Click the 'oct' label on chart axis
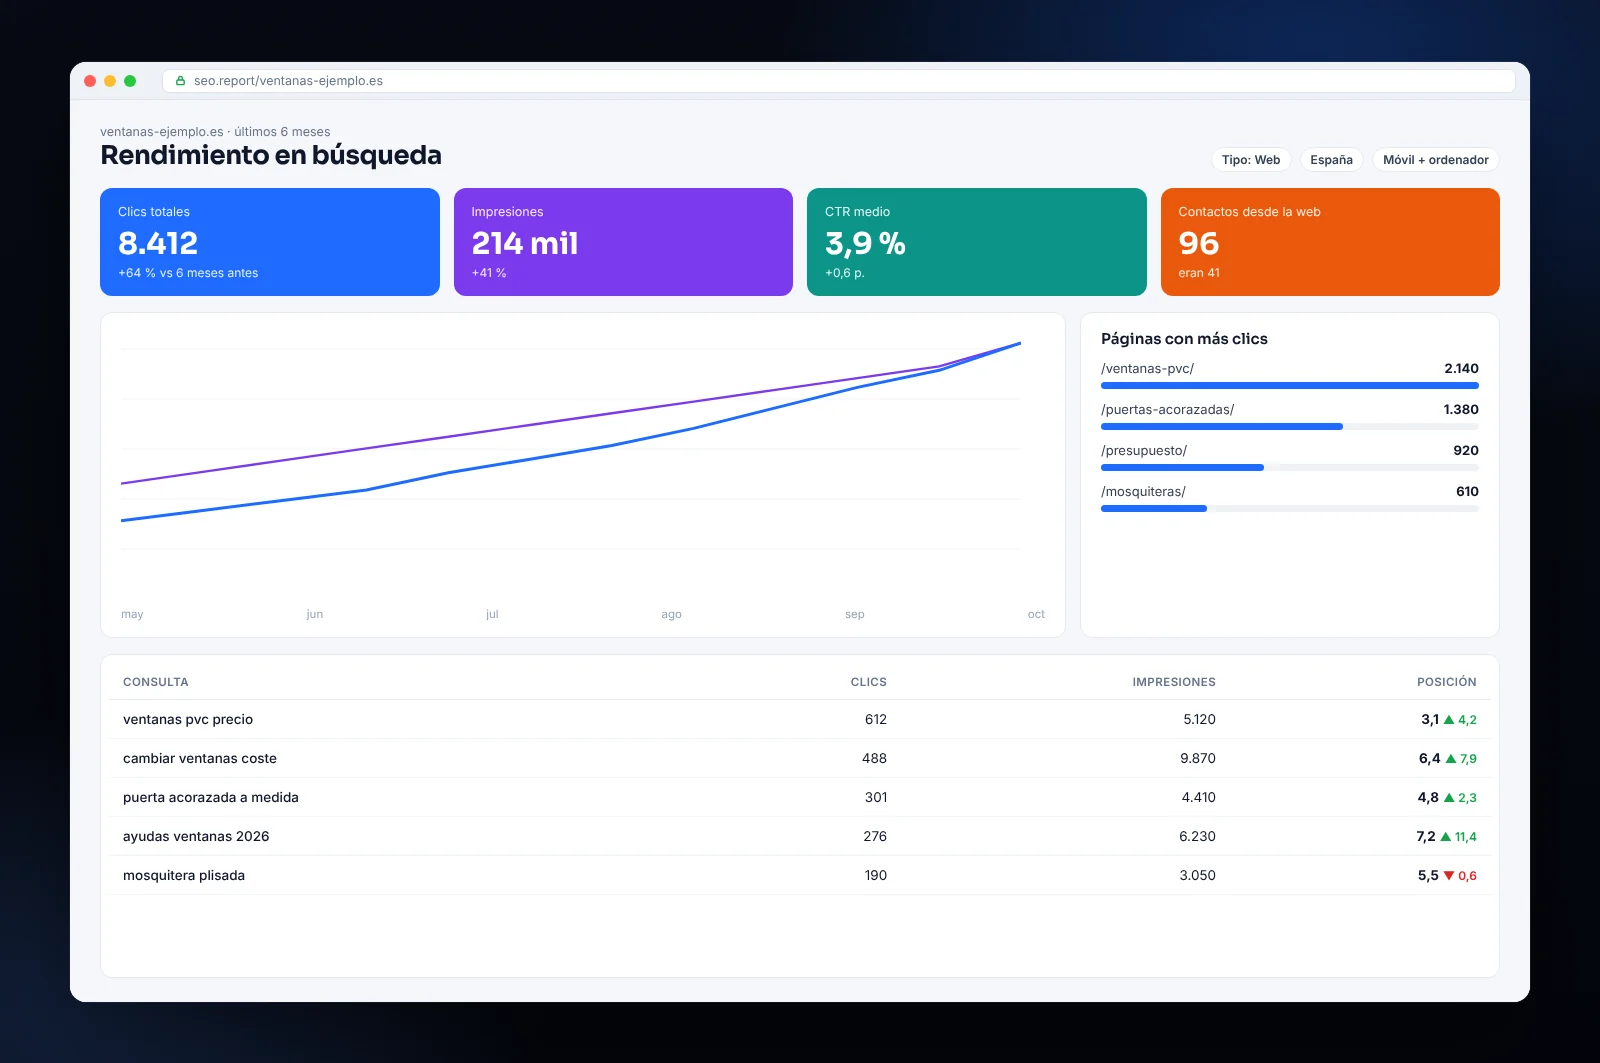The width and height of the screenshot is (1600, 1063). click(x=1036, y=614)
